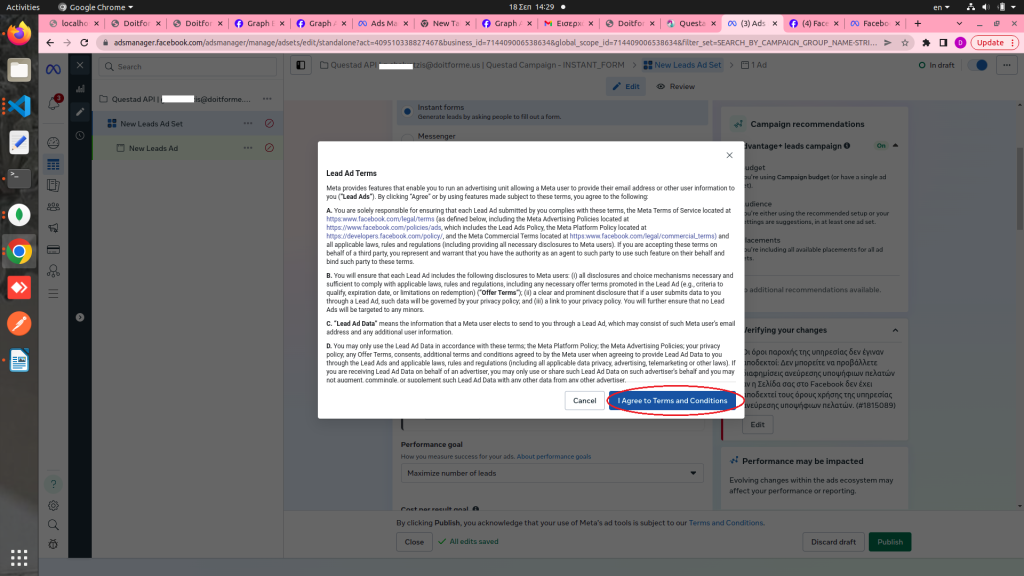Click the help question mark icon
1024x576 pixels.
53,484
